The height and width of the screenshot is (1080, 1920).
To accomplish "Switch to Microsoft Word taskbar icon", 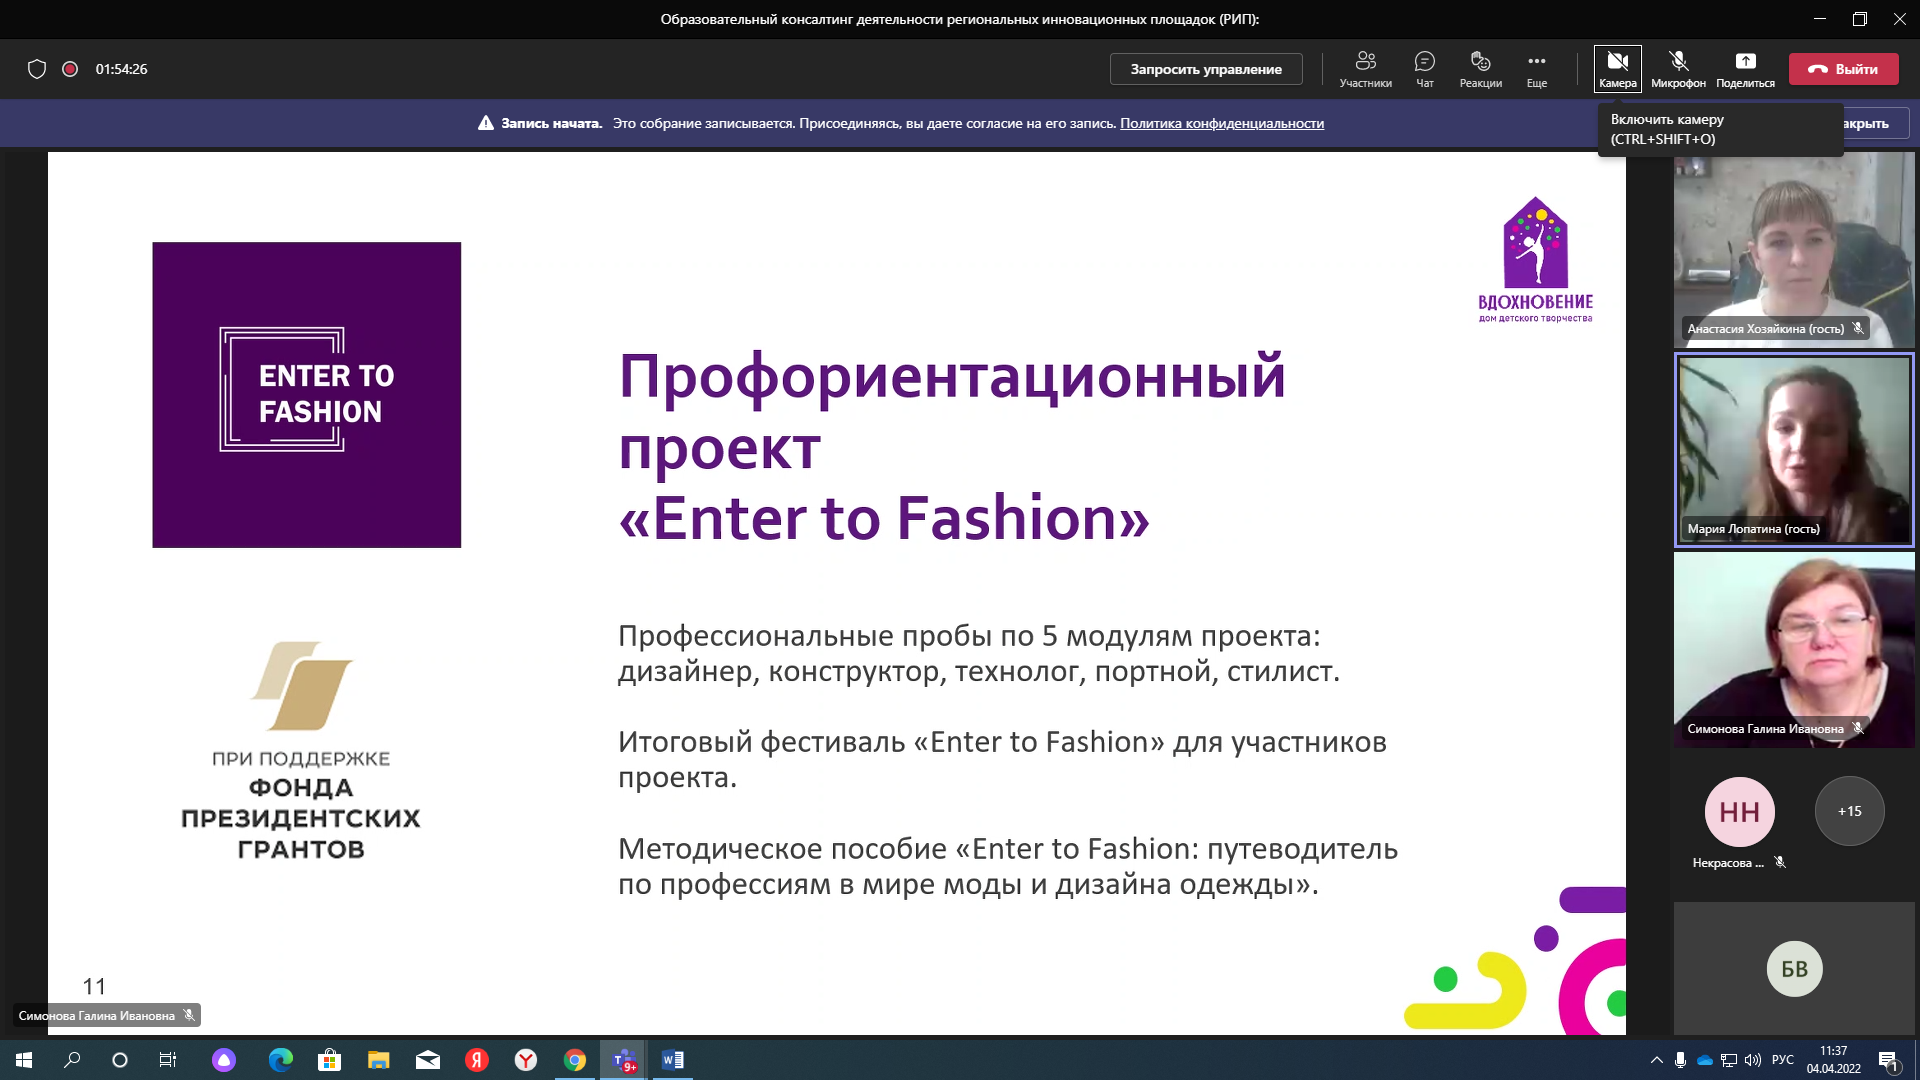I will pos(673,1060).
